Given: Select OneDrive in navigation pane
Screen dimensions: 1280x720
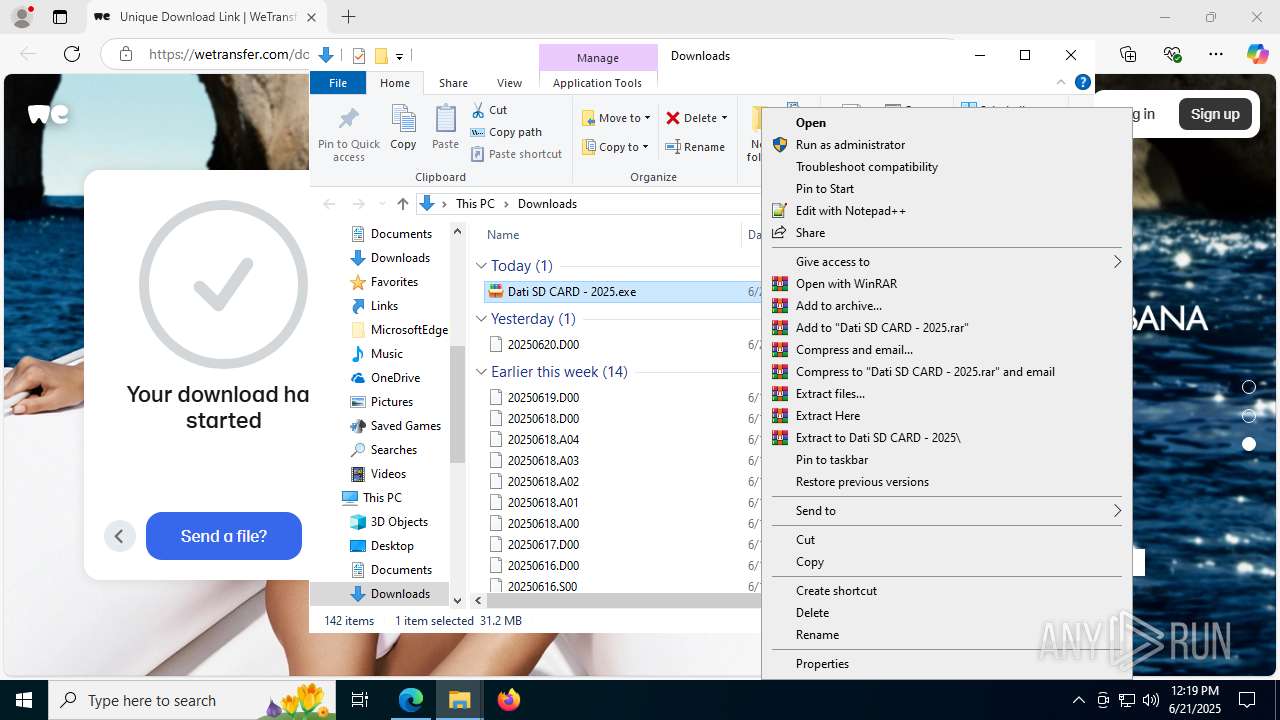Looking at the screenshot, I should click(x=395, y=378).
